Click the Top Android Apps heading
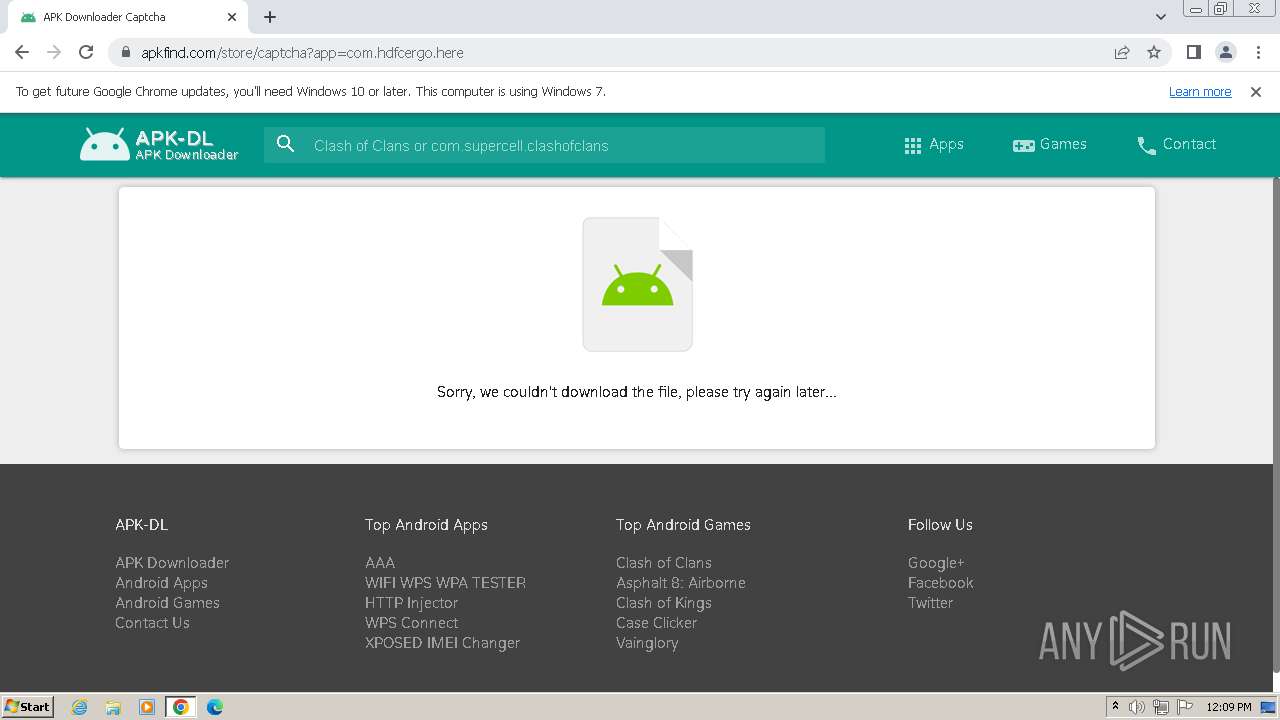 tap(426, 525)
